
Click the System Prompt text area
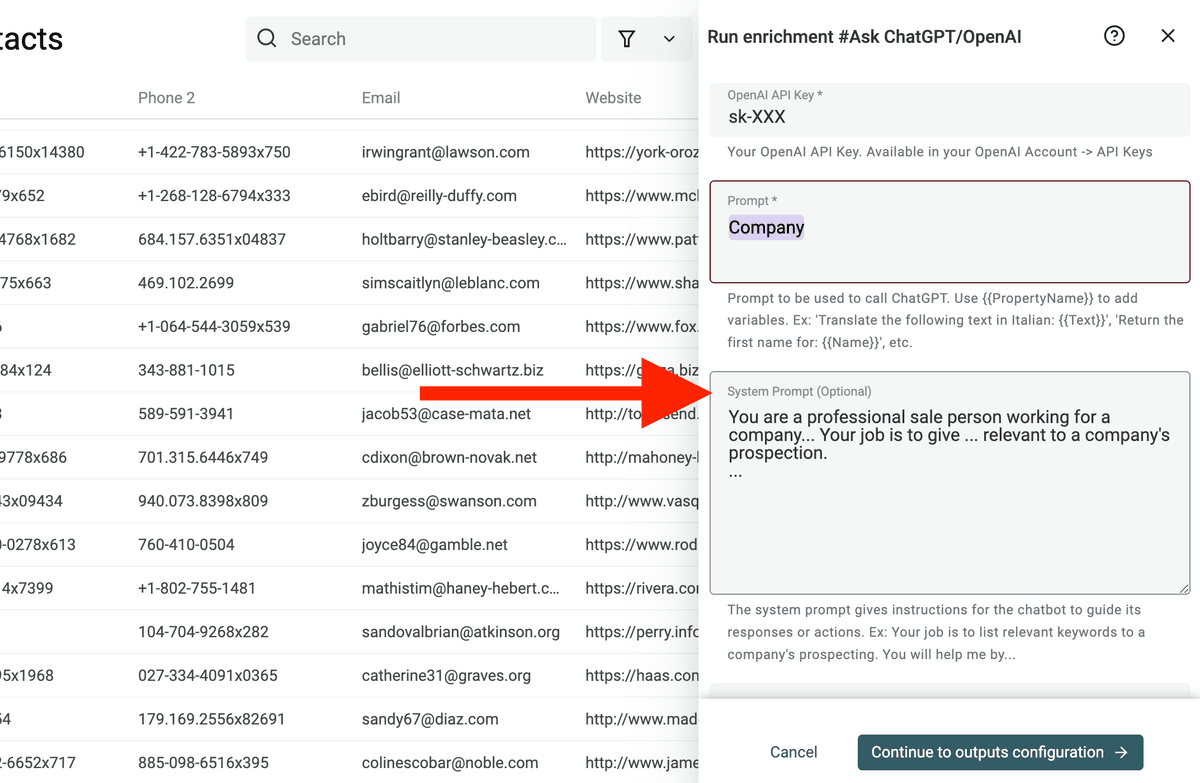pos(950,483)
